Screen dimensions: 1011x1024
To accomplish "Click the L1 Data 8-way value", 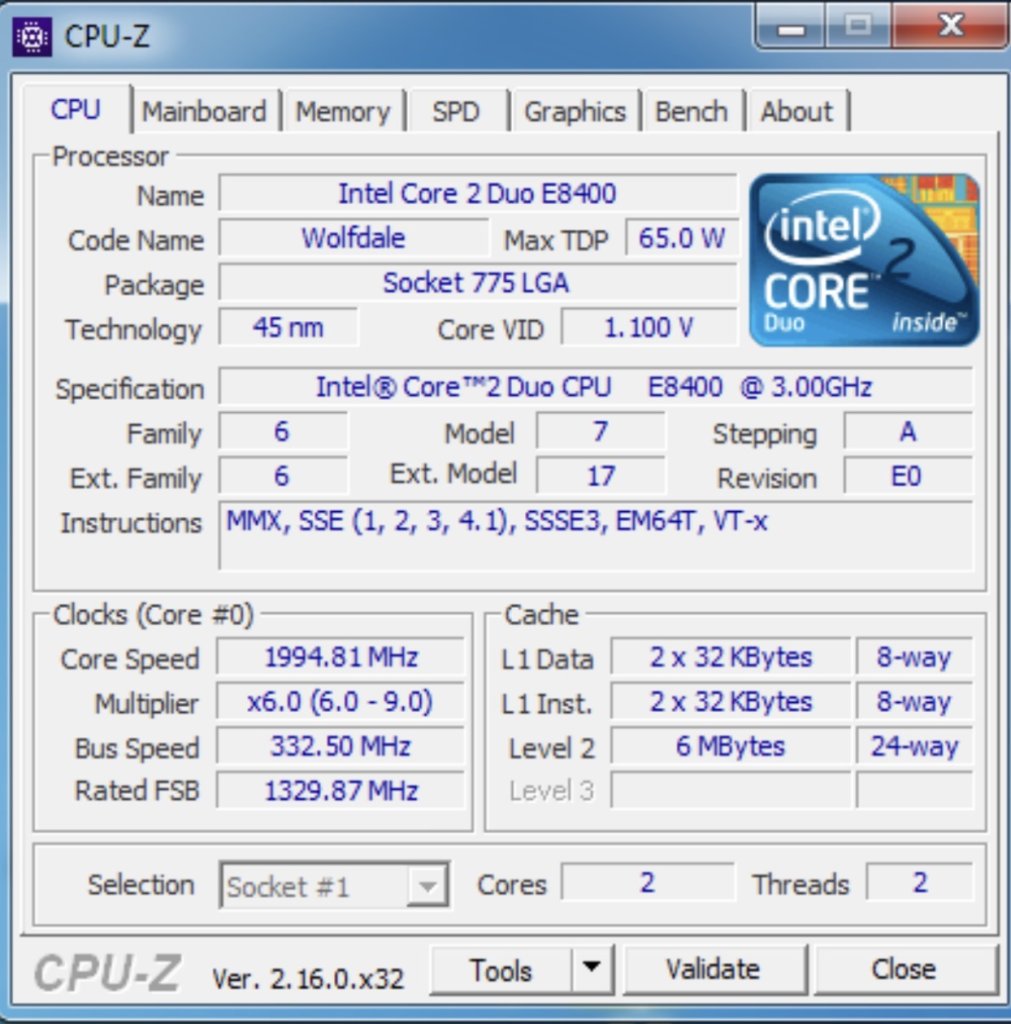I will pos(914,657).
